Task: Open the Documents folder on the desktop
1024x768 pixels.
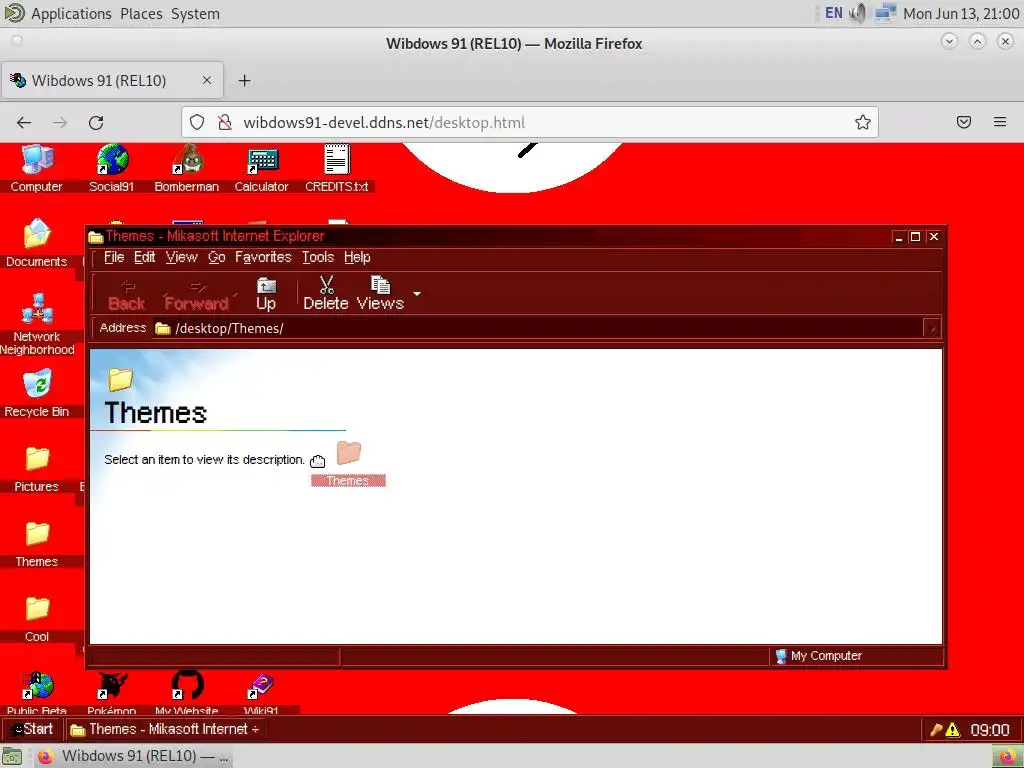Action: 37,243
